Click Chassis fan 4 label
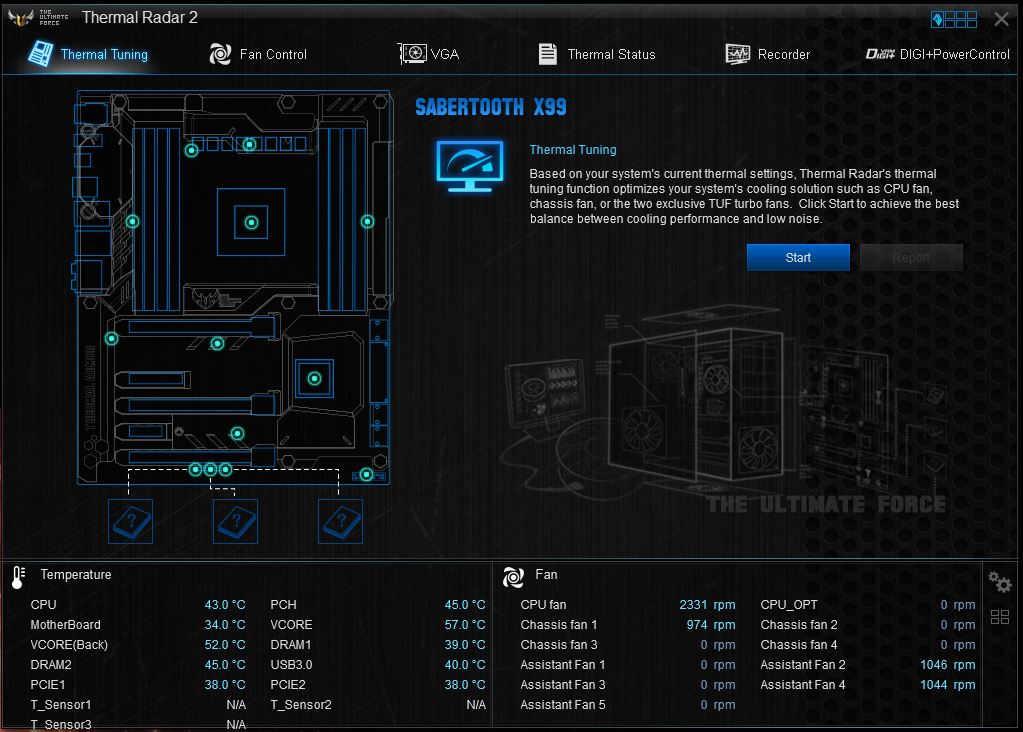The image size is (1023, 732). (x=799, y=645)
